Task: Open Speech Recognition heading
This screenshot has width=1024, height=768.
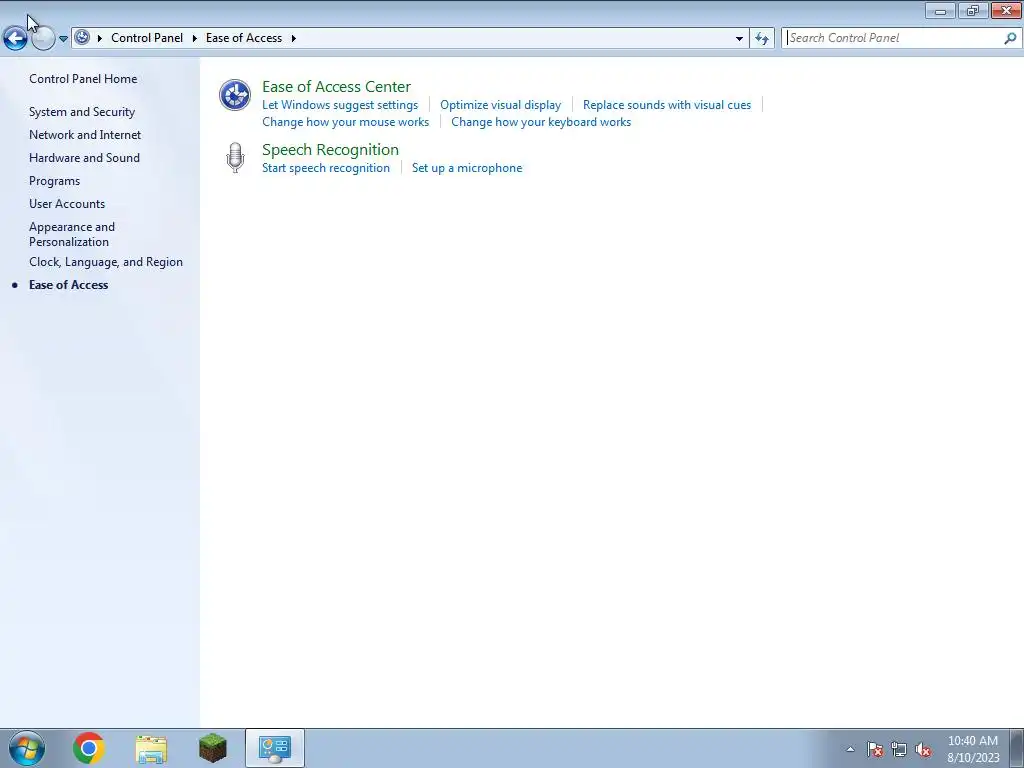Action: click(x=330, y=150)
